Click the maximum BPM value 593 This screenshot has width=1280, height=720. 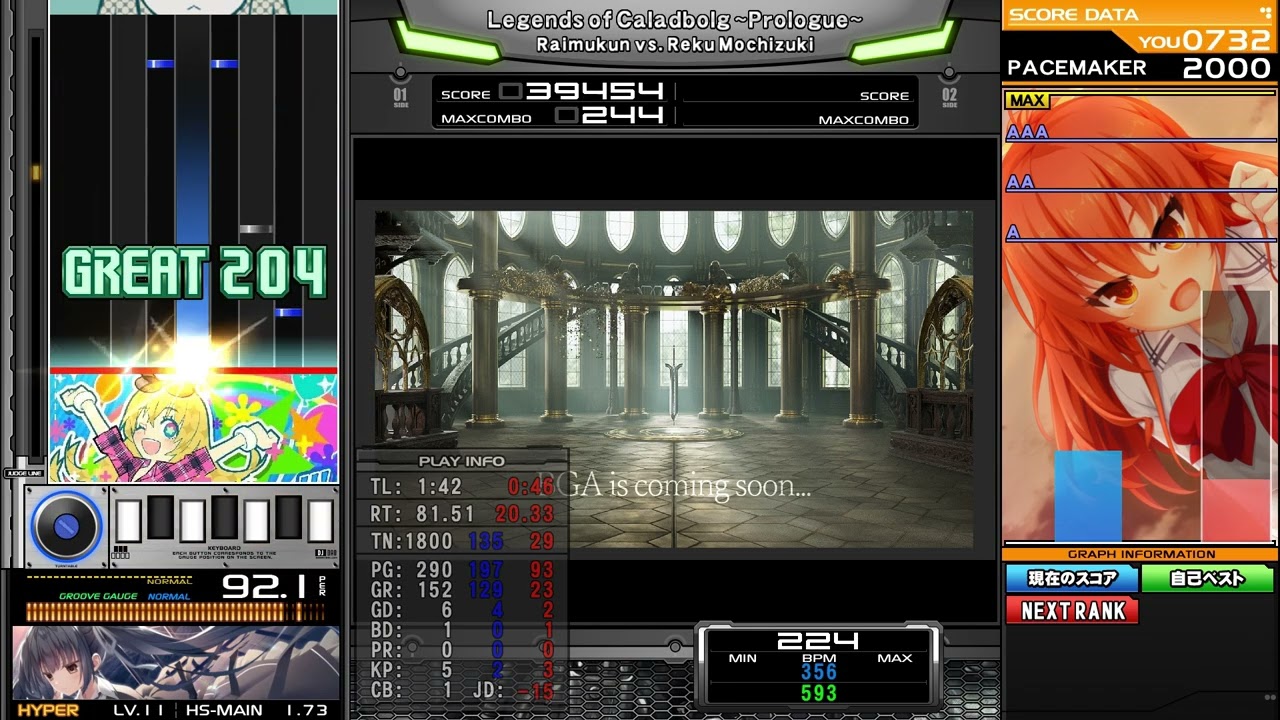pos(818,693)
